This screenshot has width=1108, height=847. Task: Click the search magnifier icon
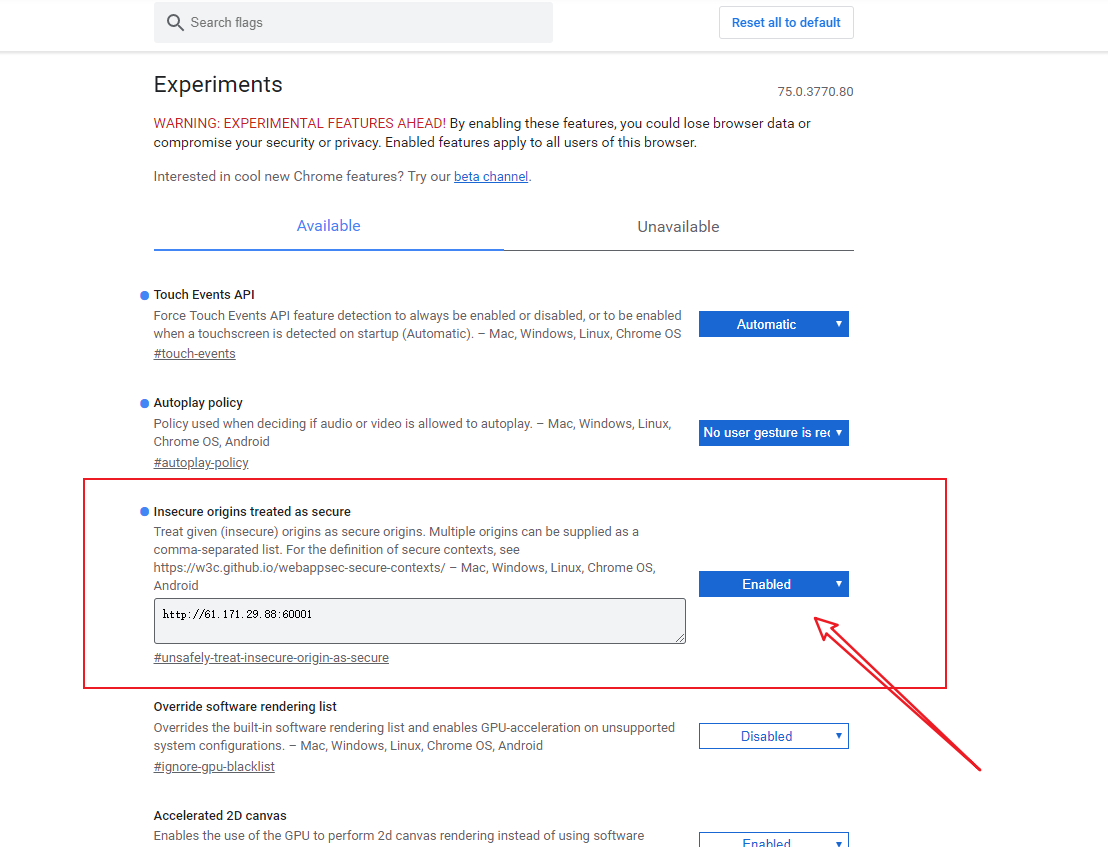click(174, 22)
